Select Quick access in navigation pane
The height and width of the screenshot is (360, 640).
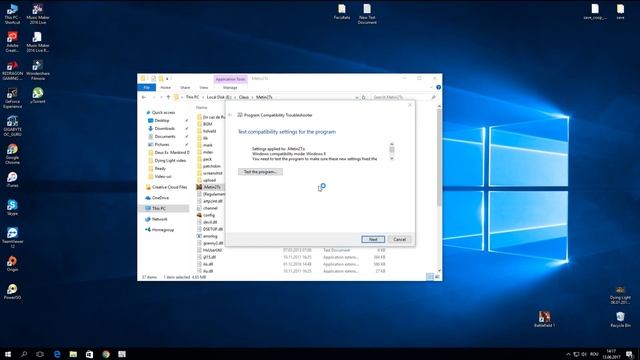click(163, 112)
